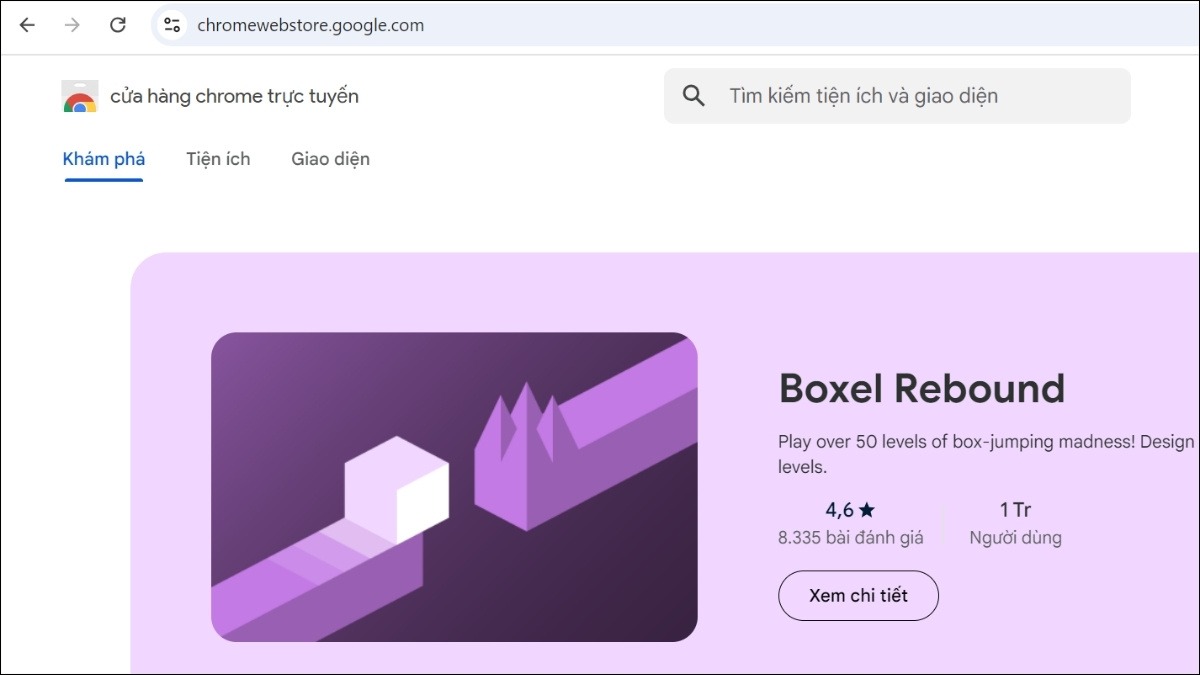Image resolution: width=1200 pixels, height=675 pixels.
Task: Select the chromewebstore.google.com address bar
Action: [675, 25]
